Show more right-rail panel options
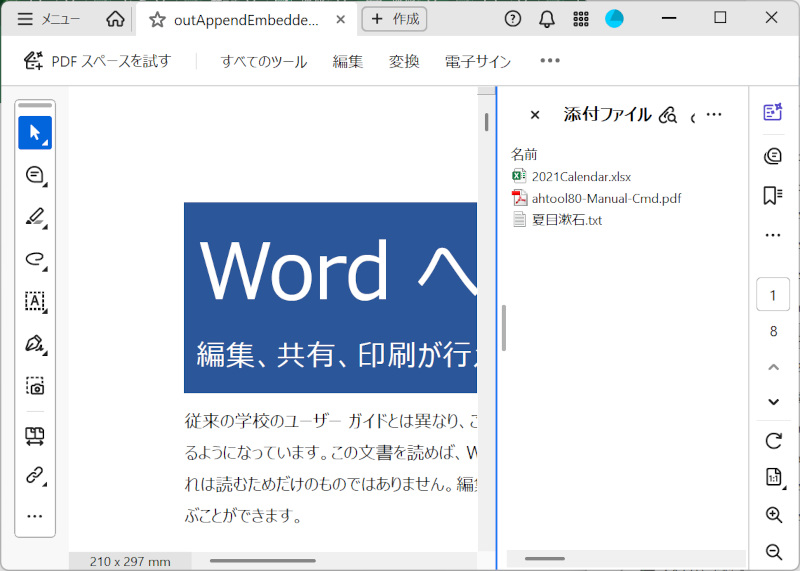Viewport: 800px width, 571px height. tap(773, 235)
